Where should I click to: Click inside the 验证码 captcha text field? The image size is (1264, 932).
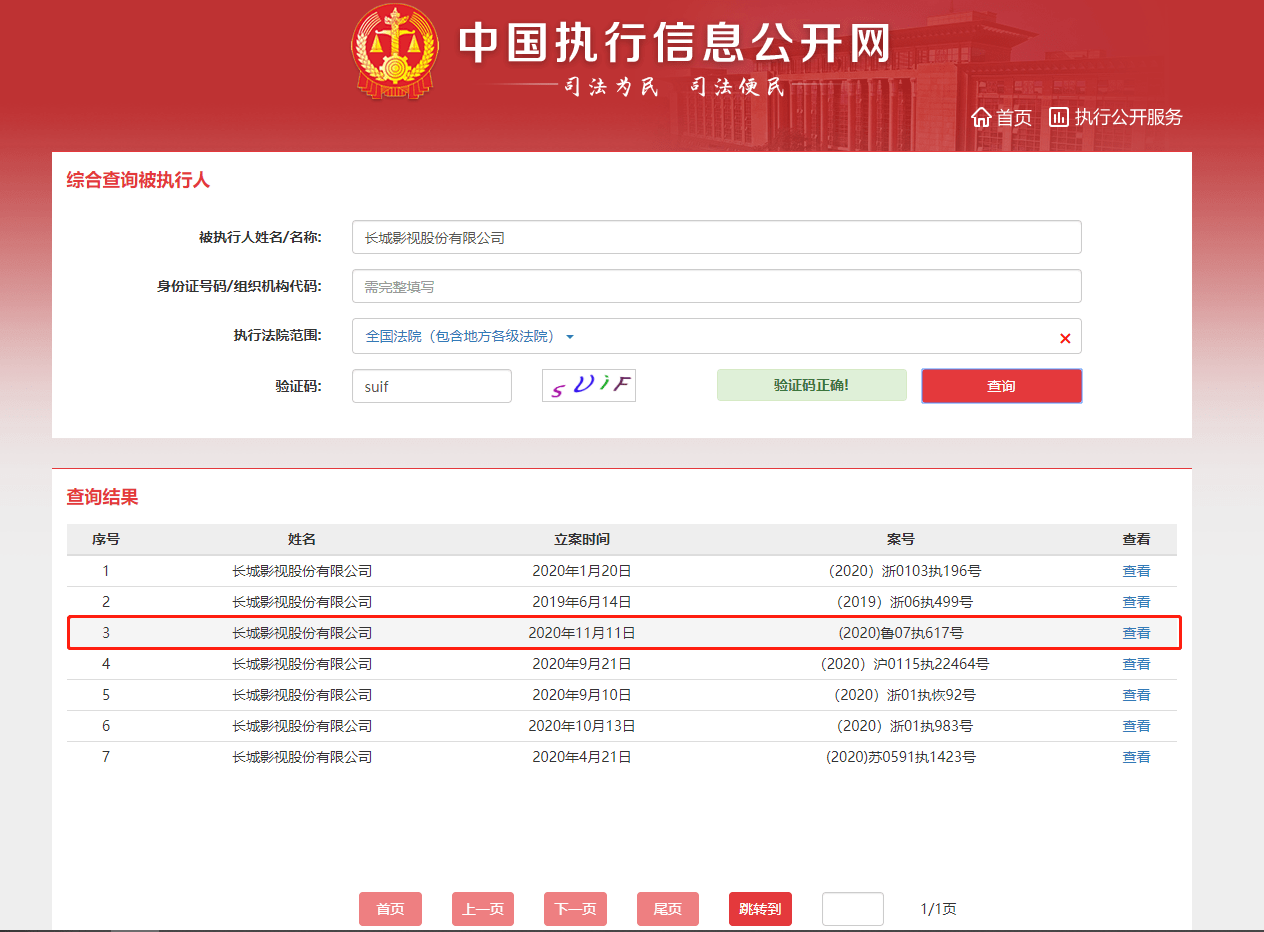[431, 385]
